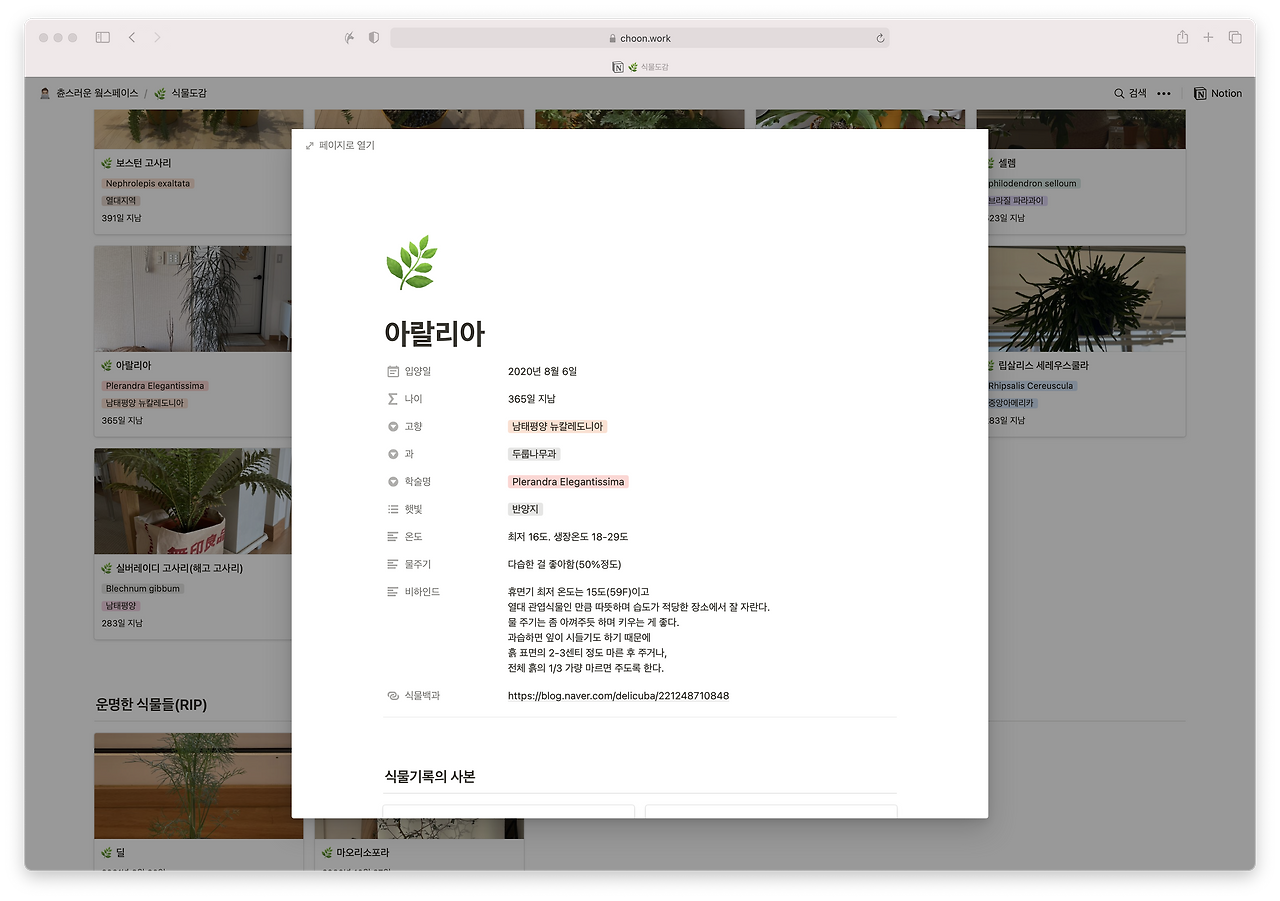Click the choon.work address bar
This screenshot has height=901, width=1280.
(640, 38)
